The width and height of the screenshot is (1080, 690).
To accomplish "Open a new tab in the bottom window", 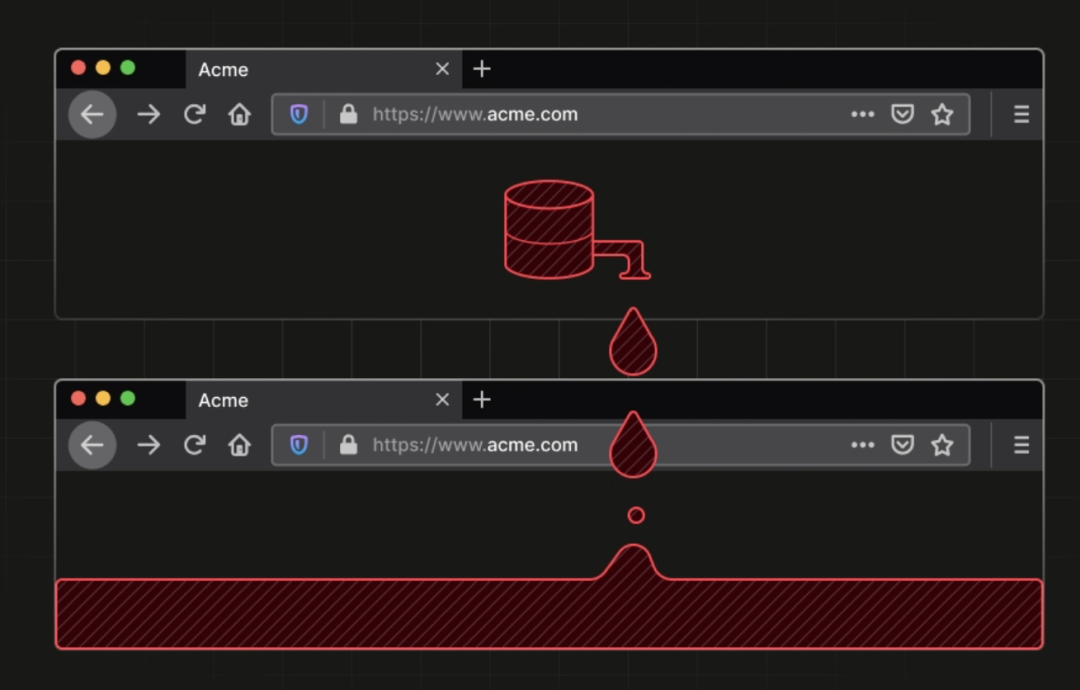I will click(x=482, y=400).
